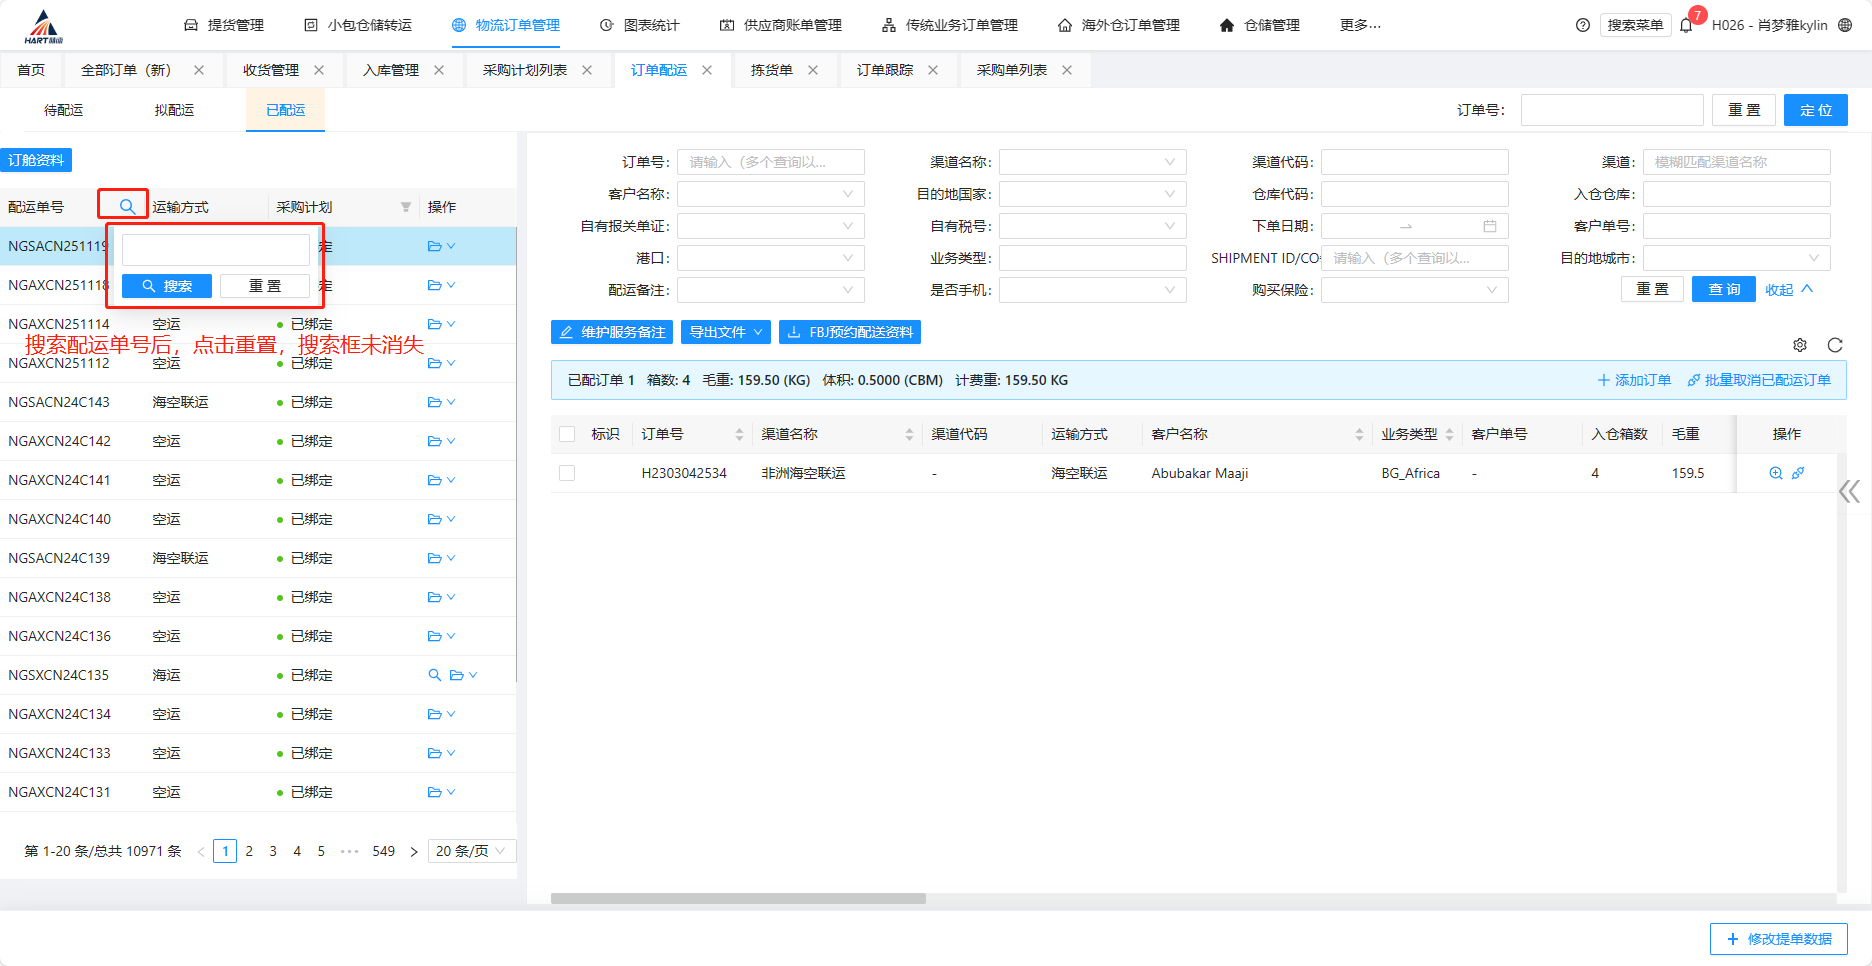Click the filter icon in 采购计划 column
This screenshot has width=1872, height=966.
(x=406, y=207)
